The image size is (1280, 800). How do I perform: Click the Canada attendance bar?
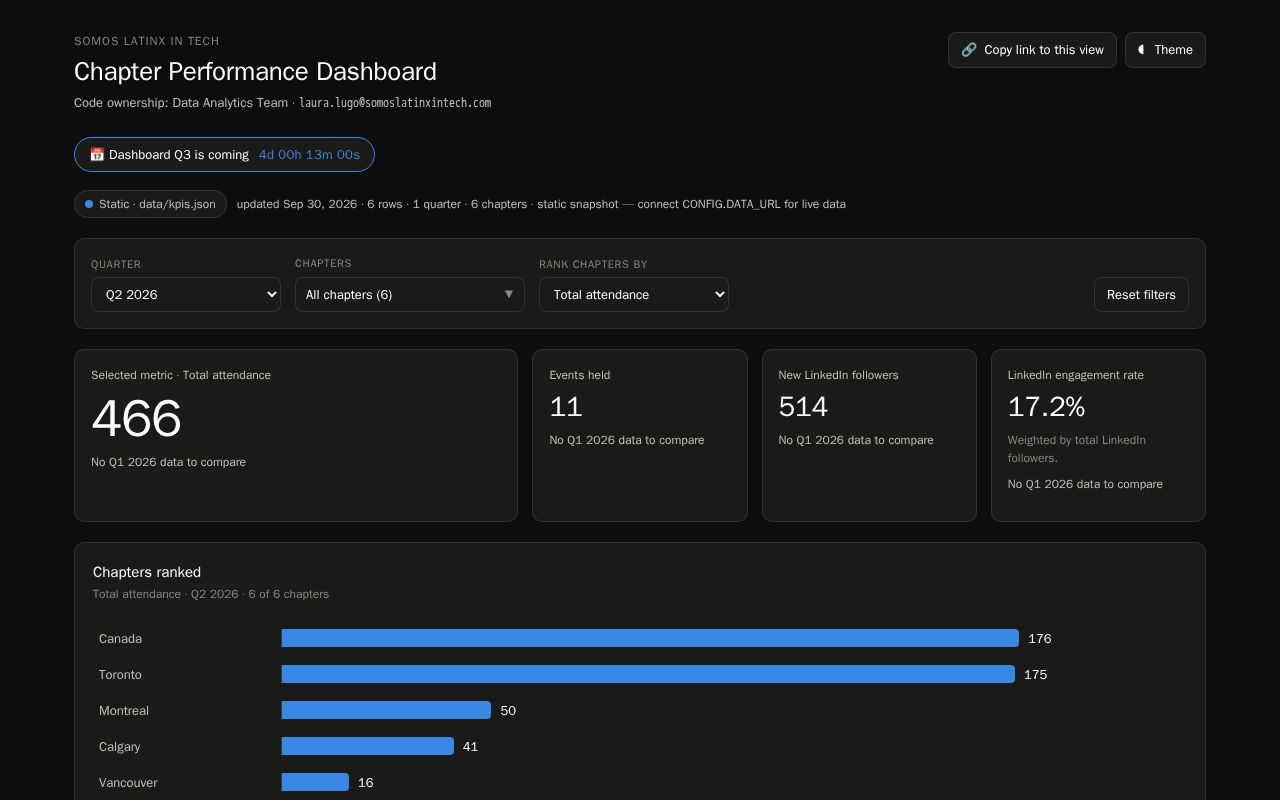pos(650,638)
